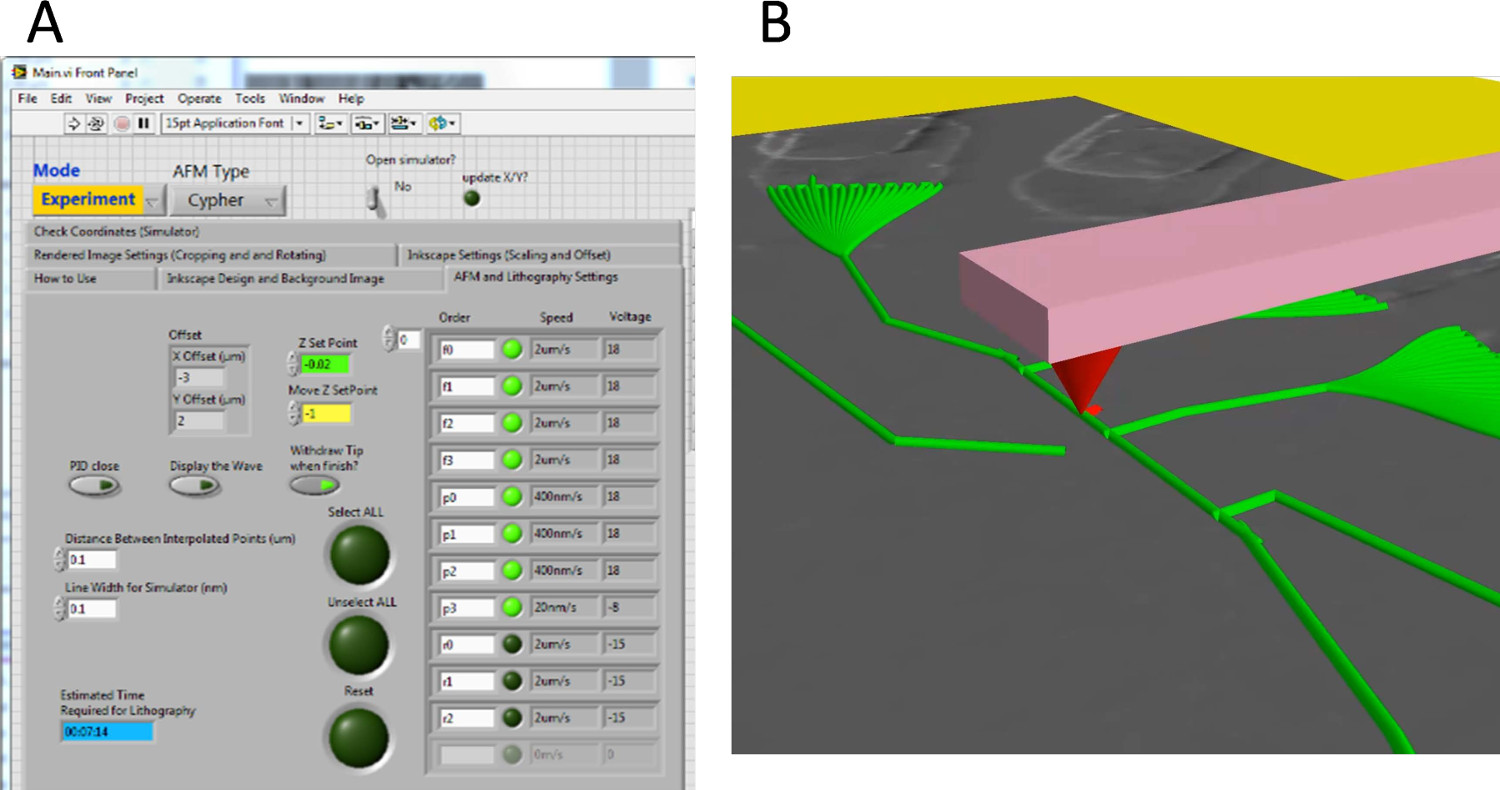1500x790 pixels.
Task: Click the 400nm/s speed for p0
Action: (562, 497)
